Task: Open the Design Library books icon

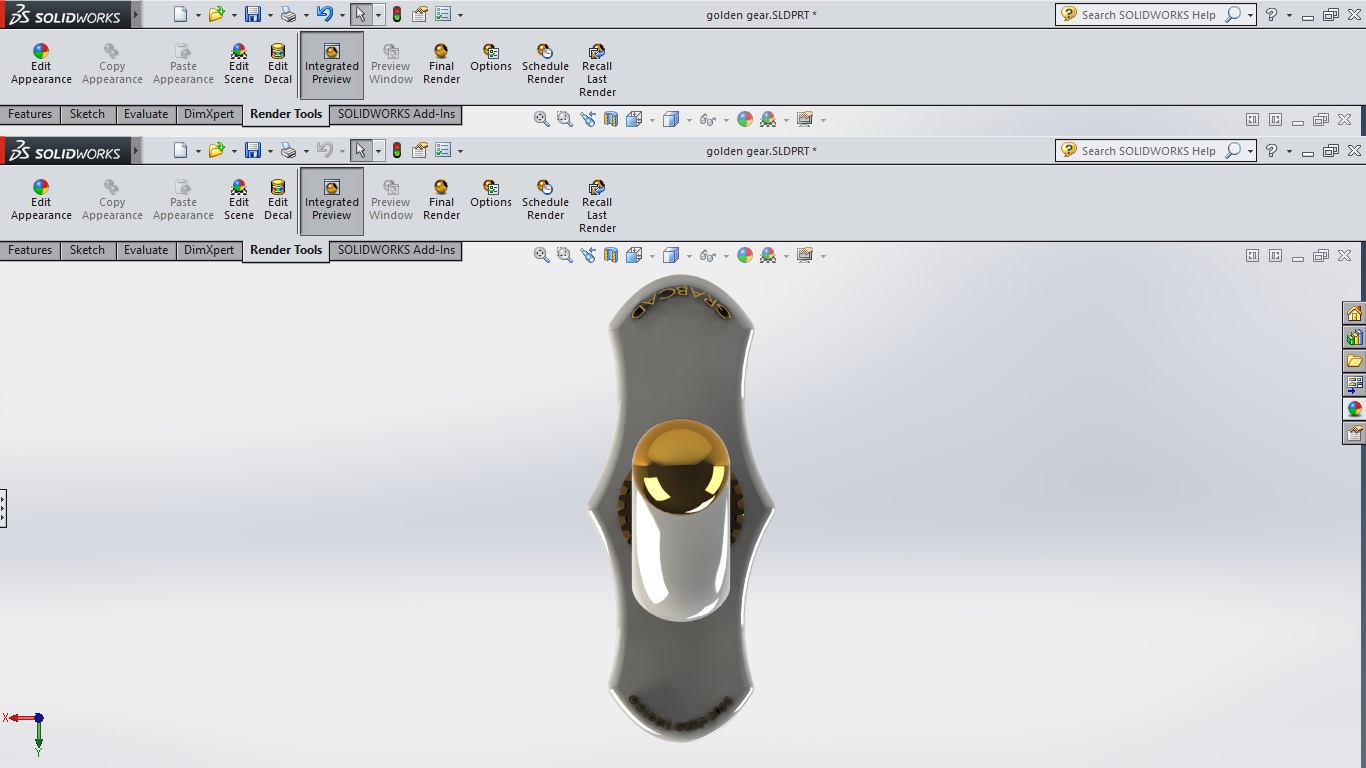Action: coord(1354,337)
